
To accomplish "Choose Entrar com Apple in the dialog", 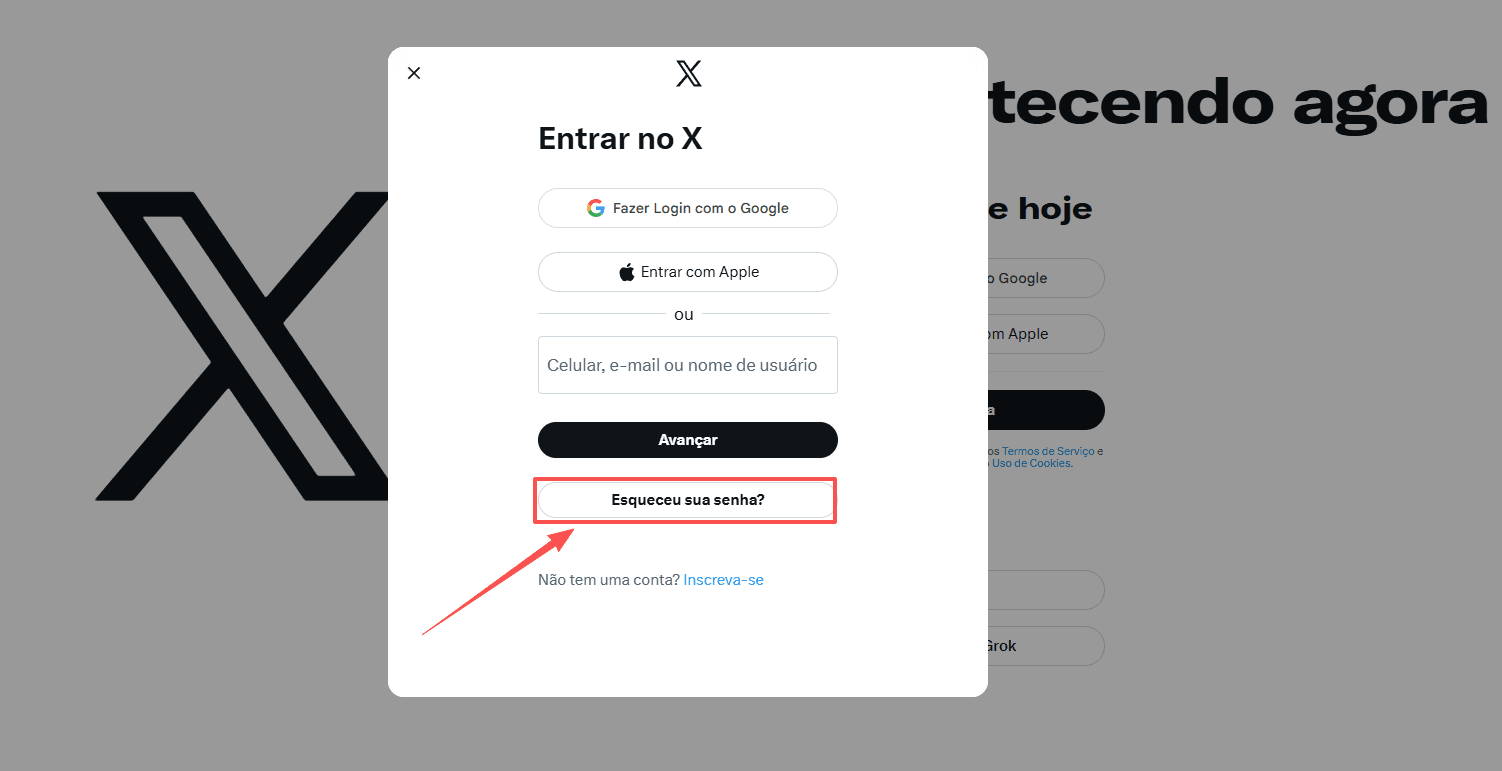I will click(x=688, y=272).
